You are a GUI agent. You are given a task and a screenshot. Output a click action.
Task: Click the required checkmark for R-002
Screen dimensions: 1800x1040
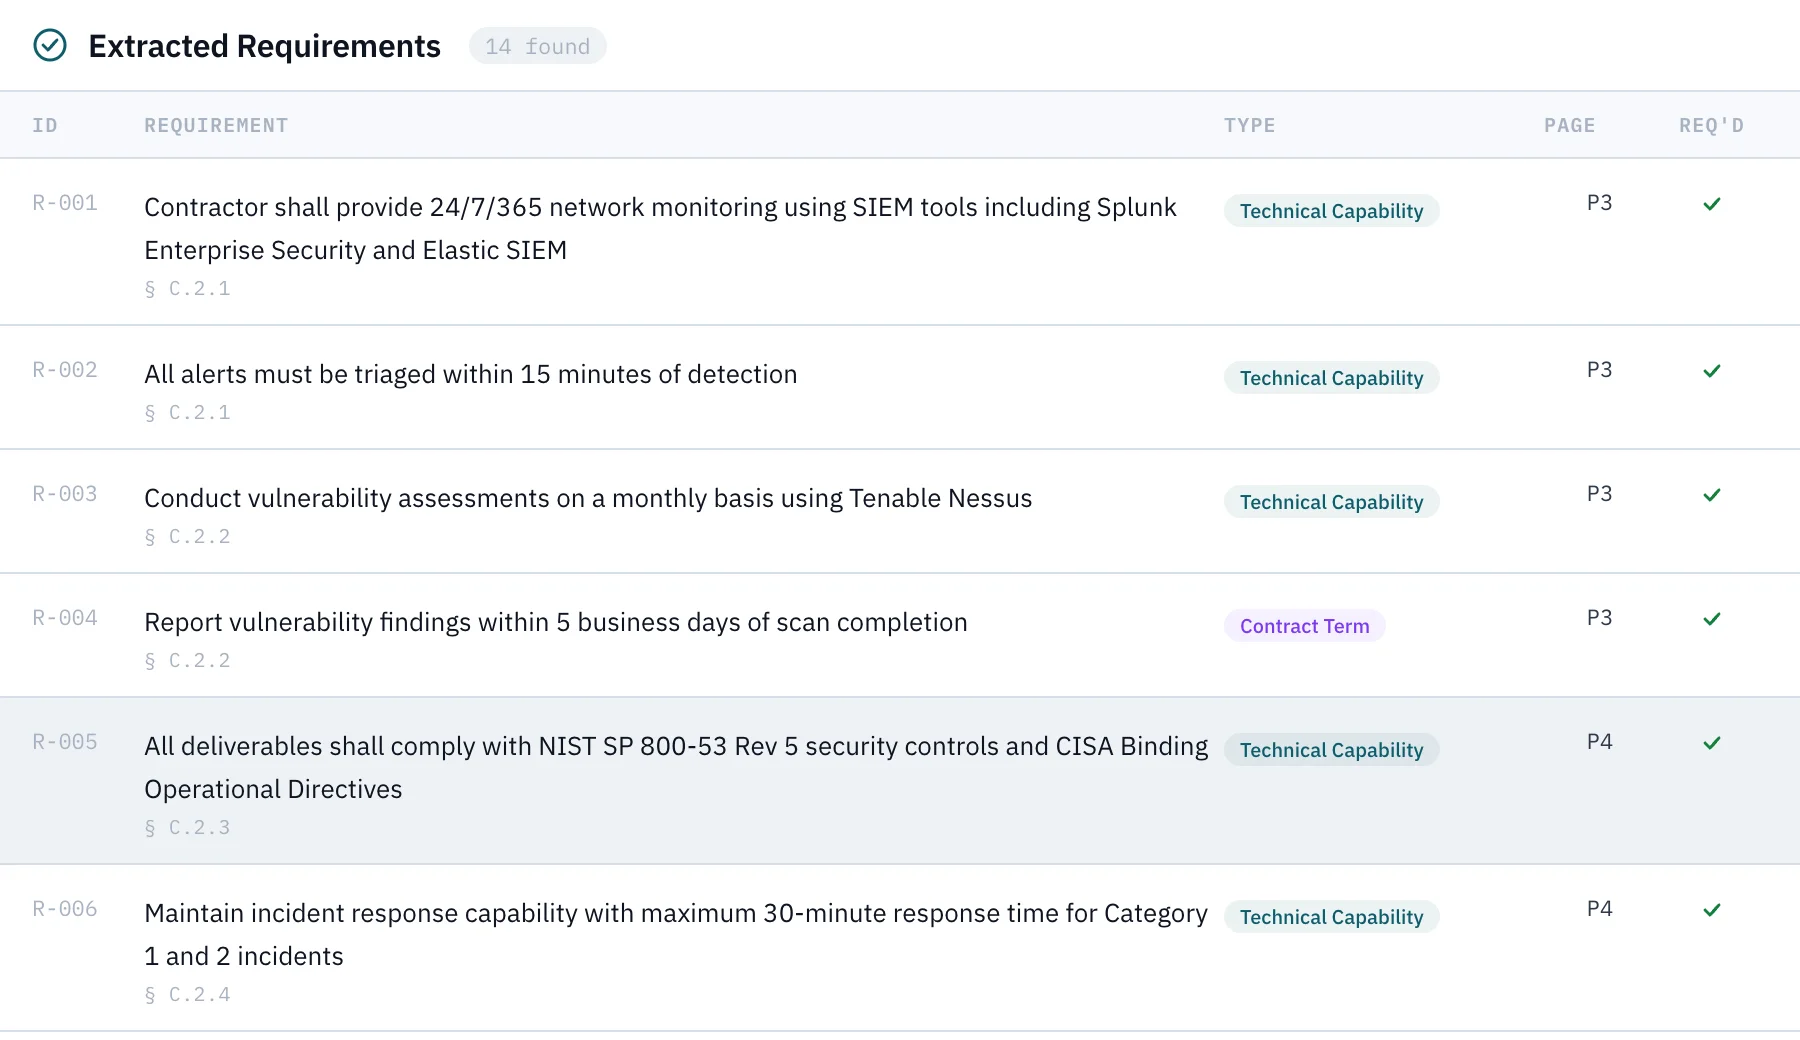pyautogui.click(x=1712, y=371)
